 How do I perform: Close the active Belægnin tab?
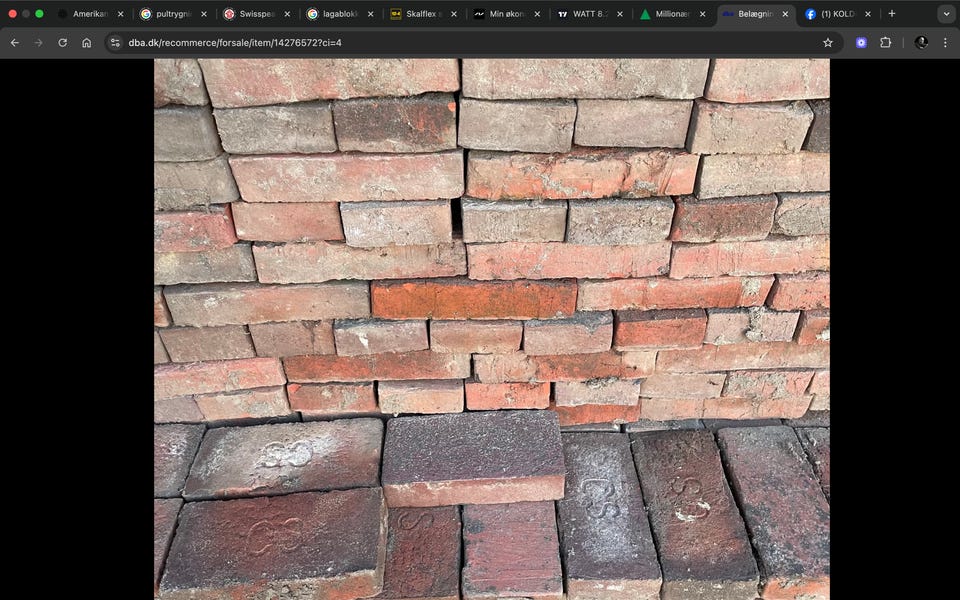(785, 14)
